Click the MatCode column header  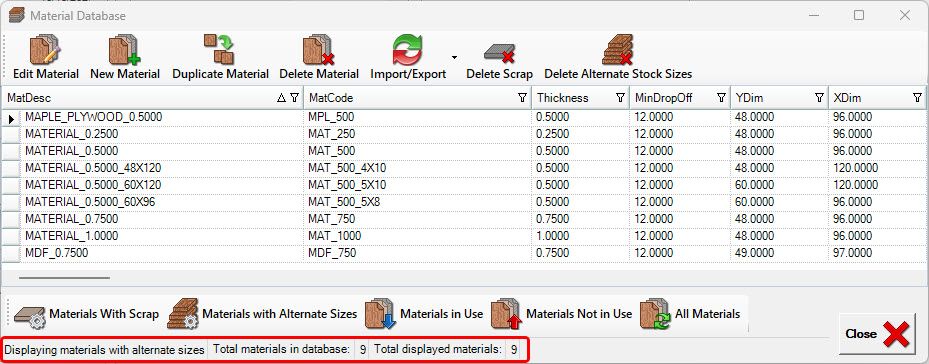coord(417,98)
